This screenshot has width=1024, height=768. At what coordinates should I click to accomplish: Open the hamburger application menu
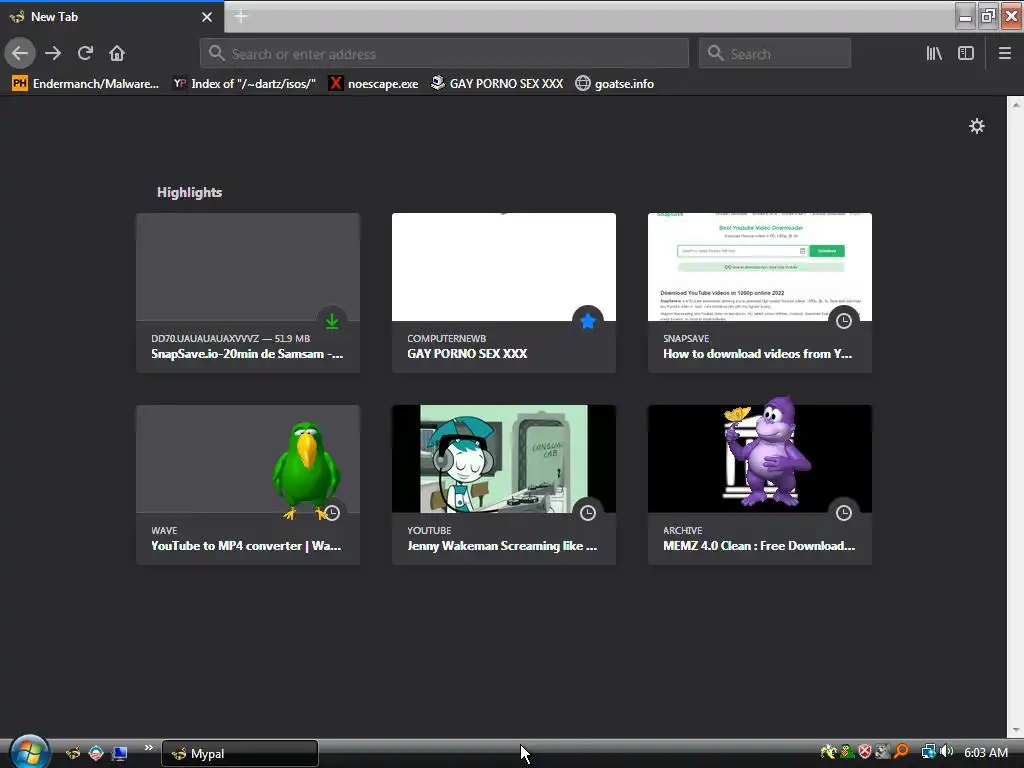pos(1004,53)
